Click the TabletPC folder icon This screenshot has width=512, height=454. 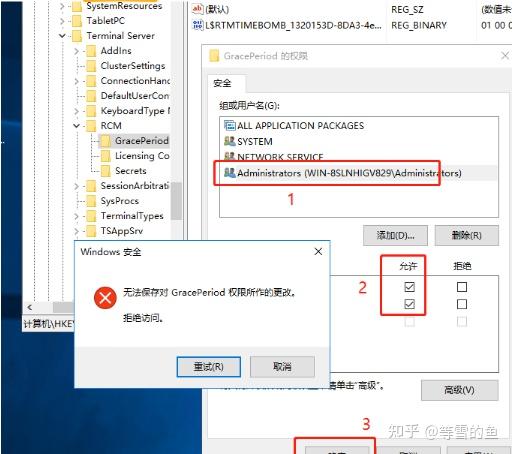pyautogui.click(x=77, y=21)
